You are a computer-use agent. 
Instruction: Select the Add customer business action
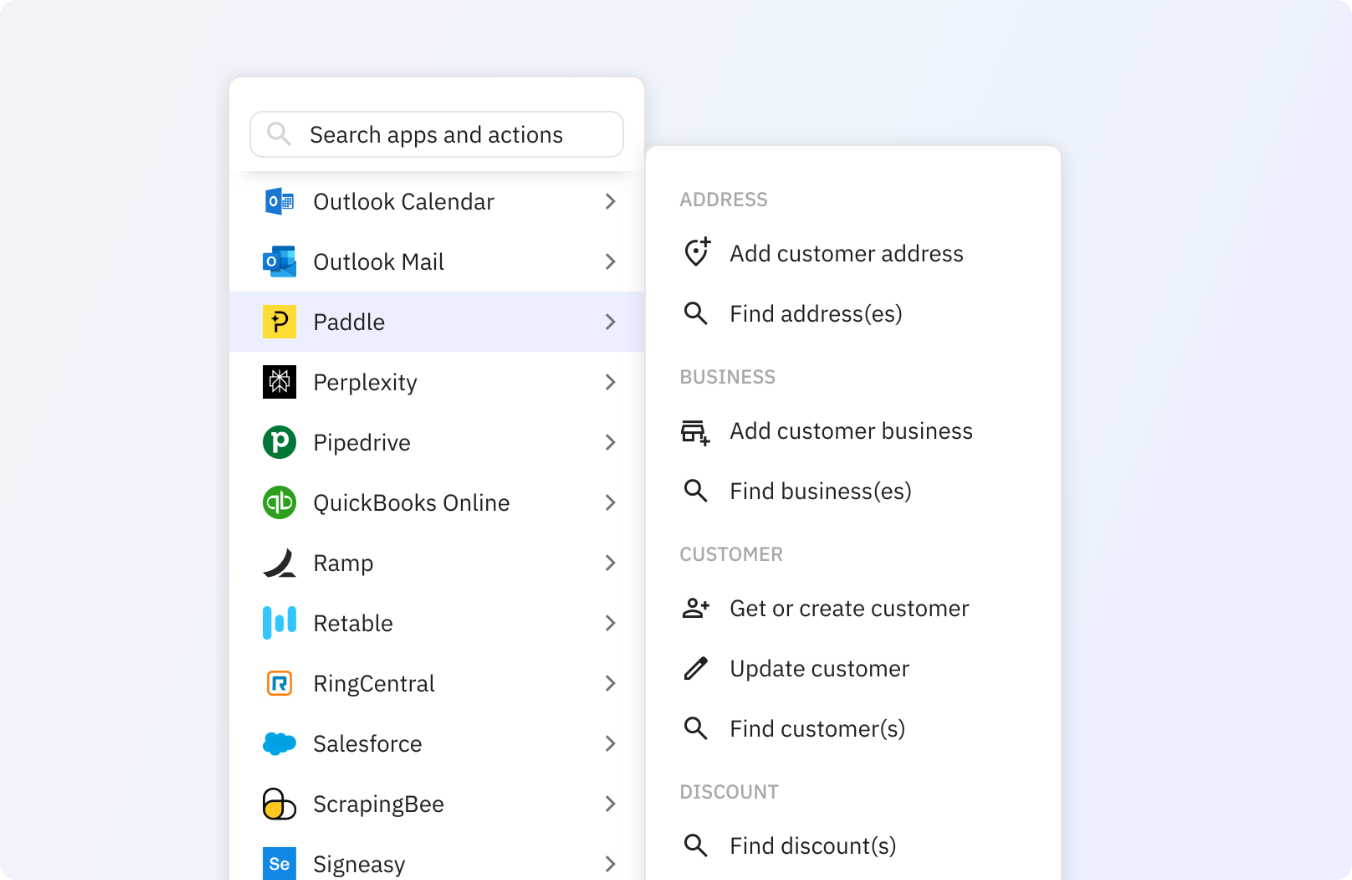tap(853, 431)
